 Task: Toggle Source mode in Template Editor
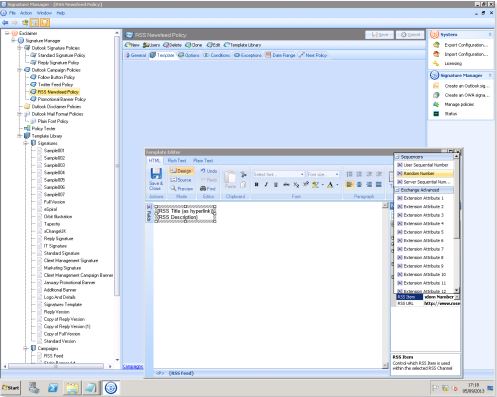(x=181, y=180)
